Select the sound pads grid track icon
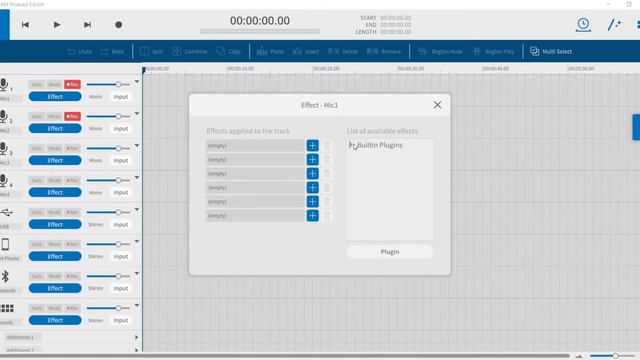 (x=7, y=308)
